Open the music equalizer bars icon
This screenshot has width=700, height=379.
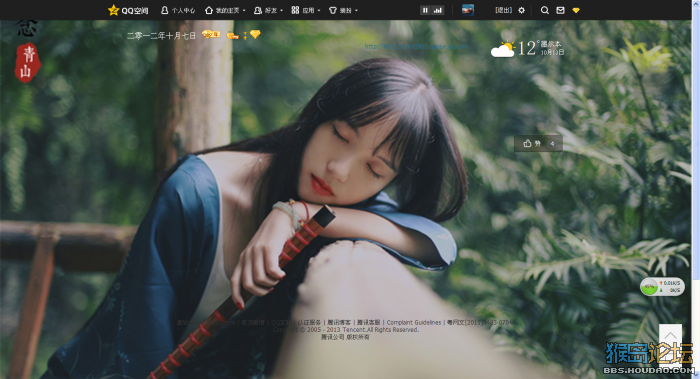438,10
